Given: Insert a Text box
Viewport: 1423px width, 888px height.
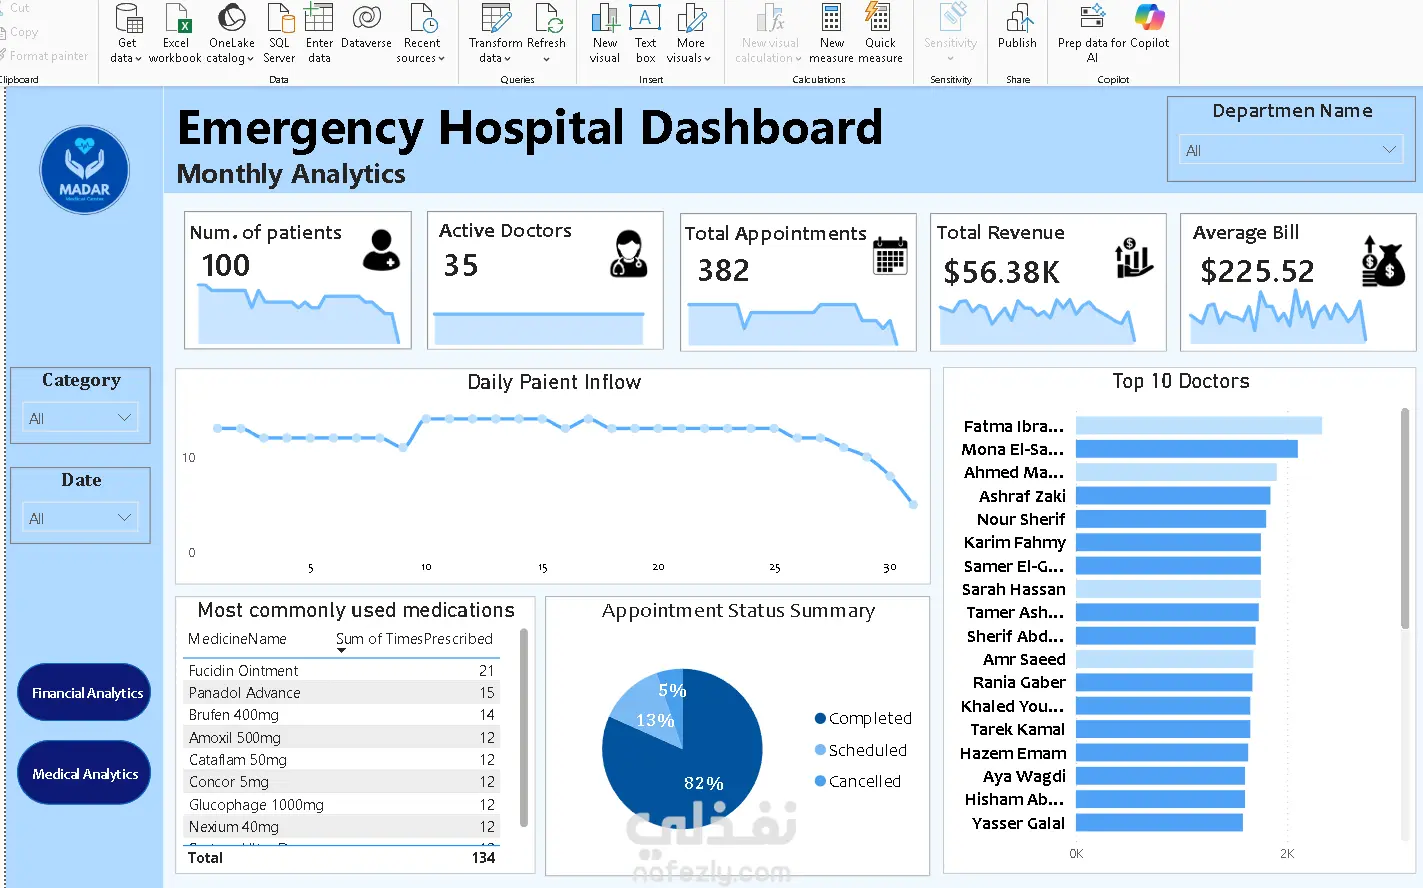Looking at the screenshot, I should (645, 33).
